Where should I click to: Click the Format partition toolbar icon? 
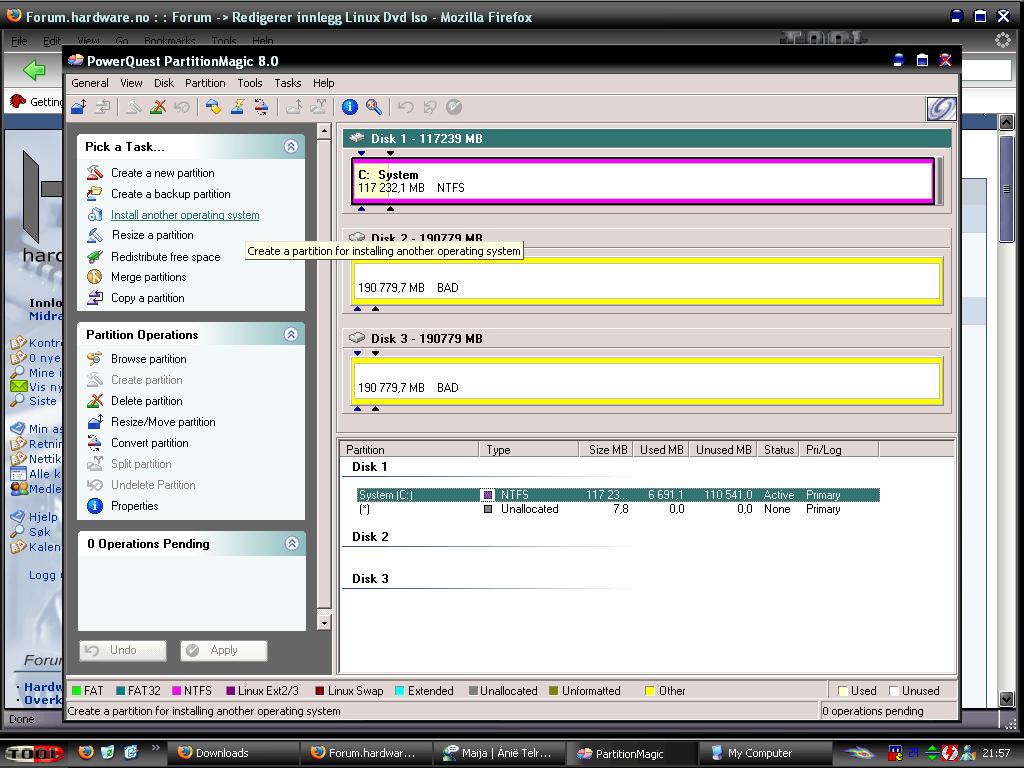[237, 106]
